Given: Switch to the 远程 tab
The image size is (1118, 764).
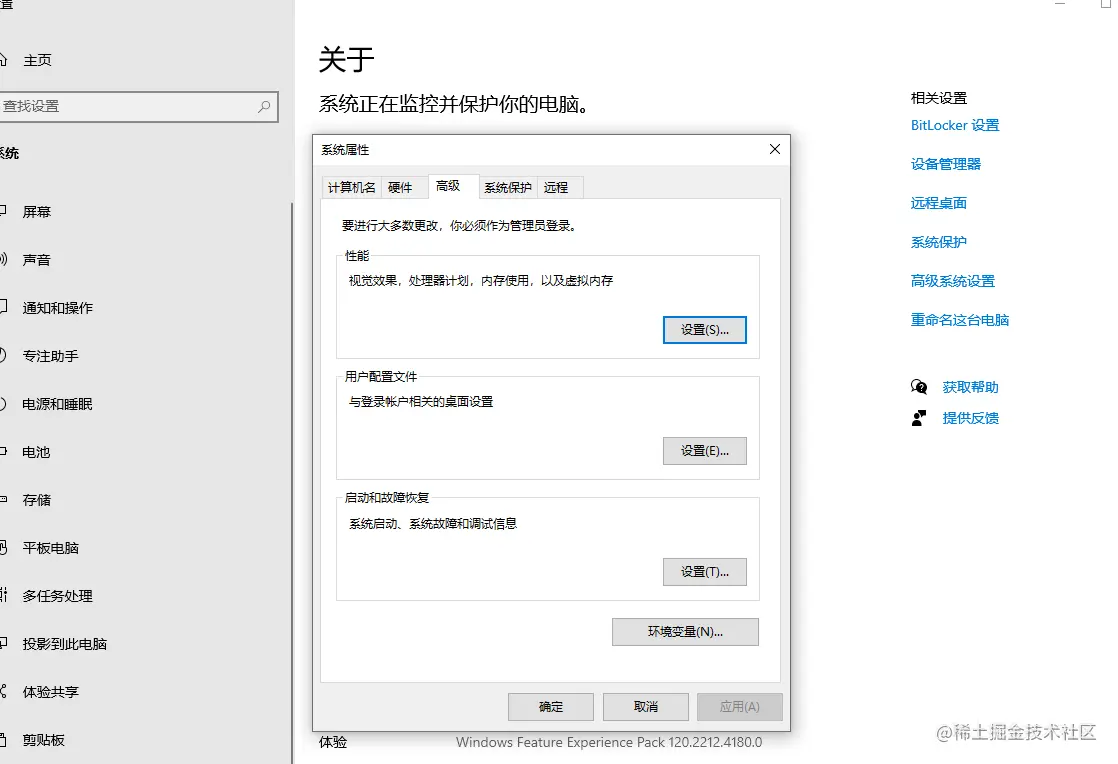Looking at the screenshot, I should point(557,187).
